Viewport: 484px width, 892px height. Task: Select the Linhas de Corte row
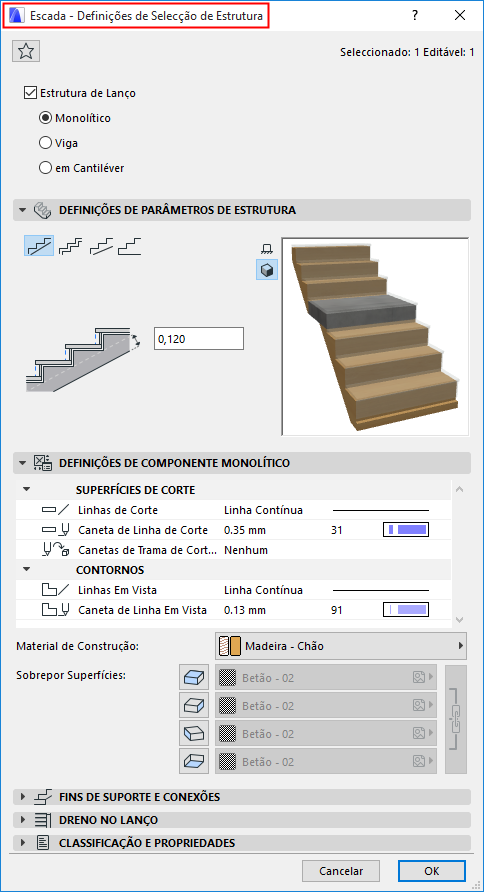[x=233, y=510]
